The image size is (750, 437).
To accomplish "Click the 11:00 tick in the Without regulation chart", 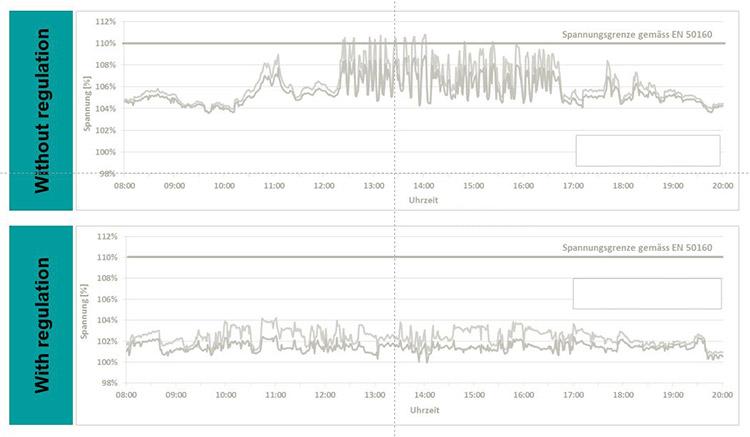I will tap(274, 186).
